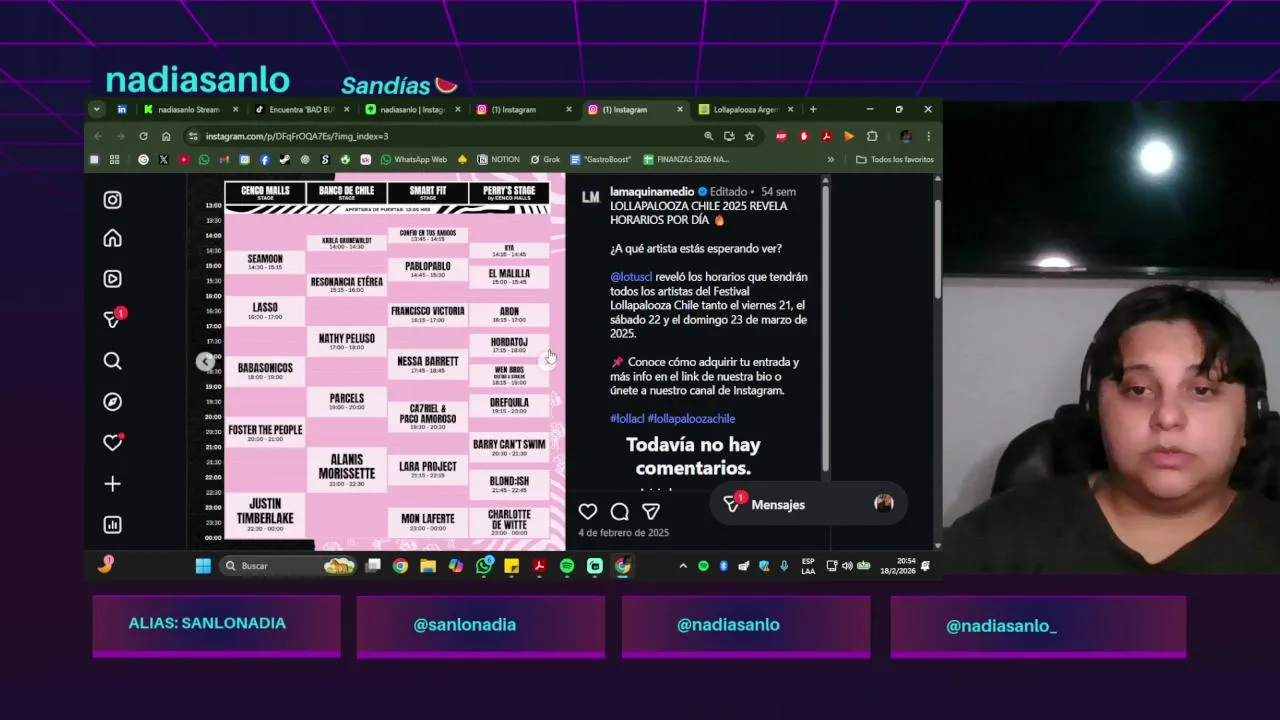This screenshot has height=720, width=1280.
Task: Go to next image in carousel
Action: (x=548, y=361)
